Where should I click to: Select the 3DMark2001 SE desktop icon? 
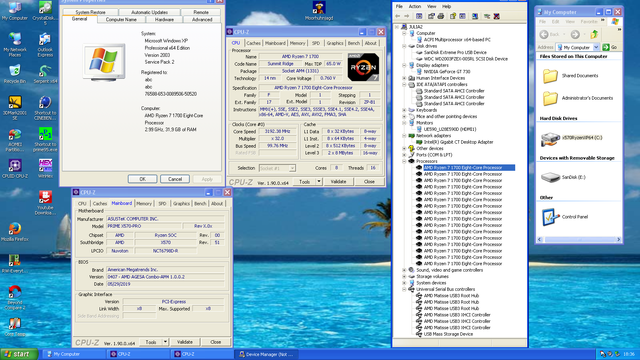15,108
